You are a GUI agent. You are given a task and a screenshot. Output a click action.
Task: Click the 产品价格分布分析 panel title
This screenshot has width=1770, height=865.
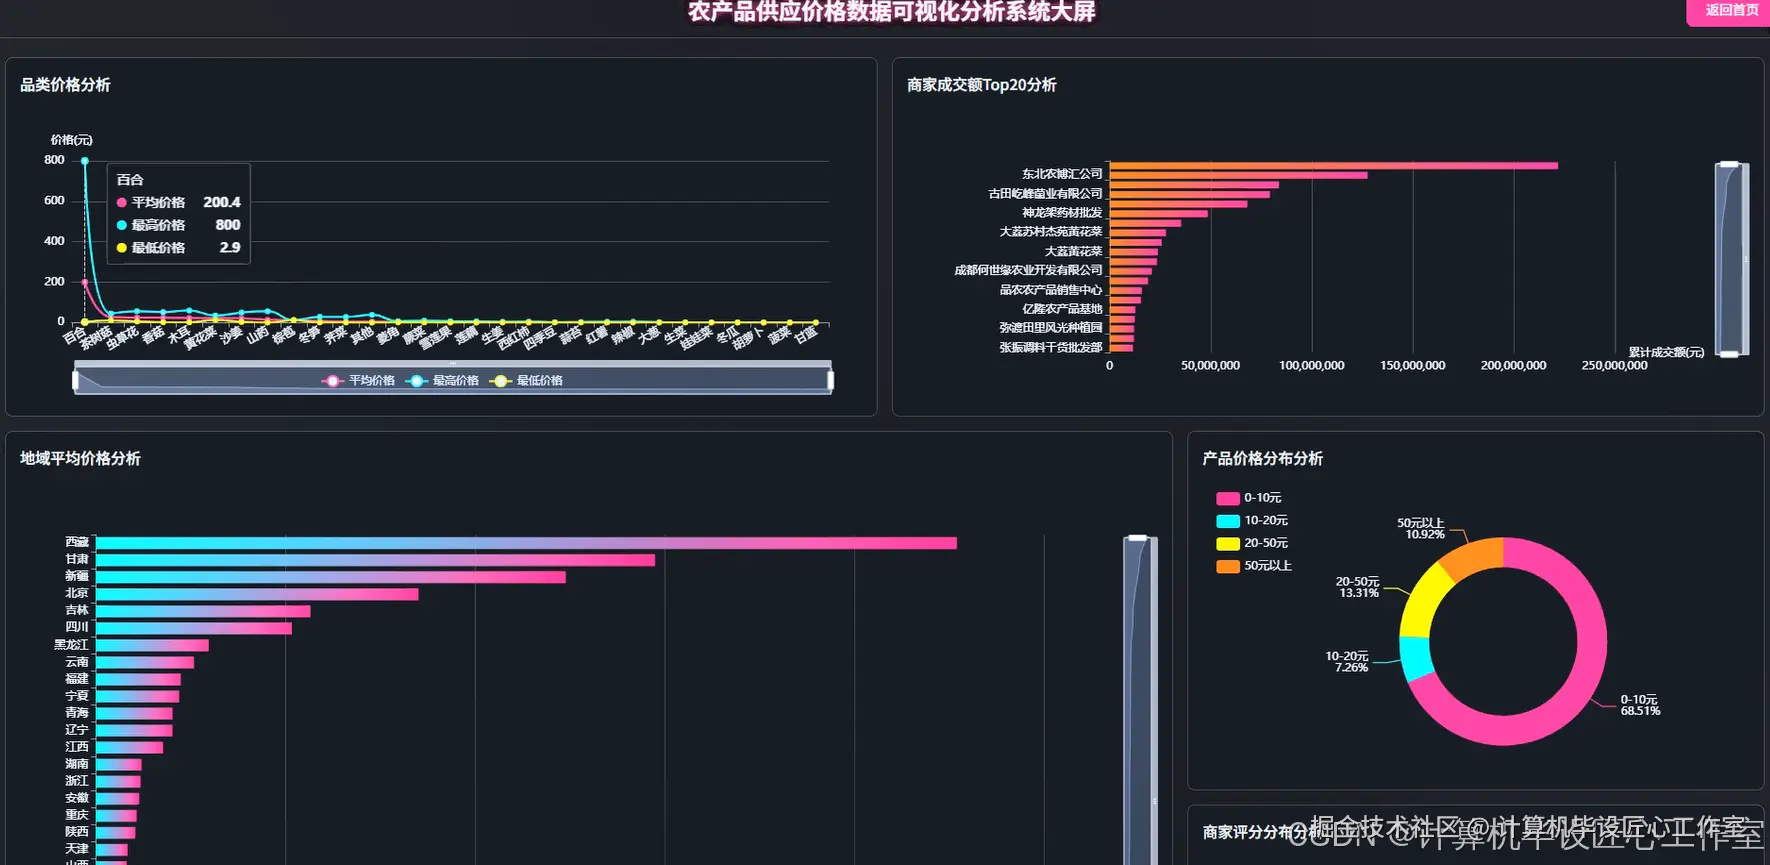(1262, 458)
